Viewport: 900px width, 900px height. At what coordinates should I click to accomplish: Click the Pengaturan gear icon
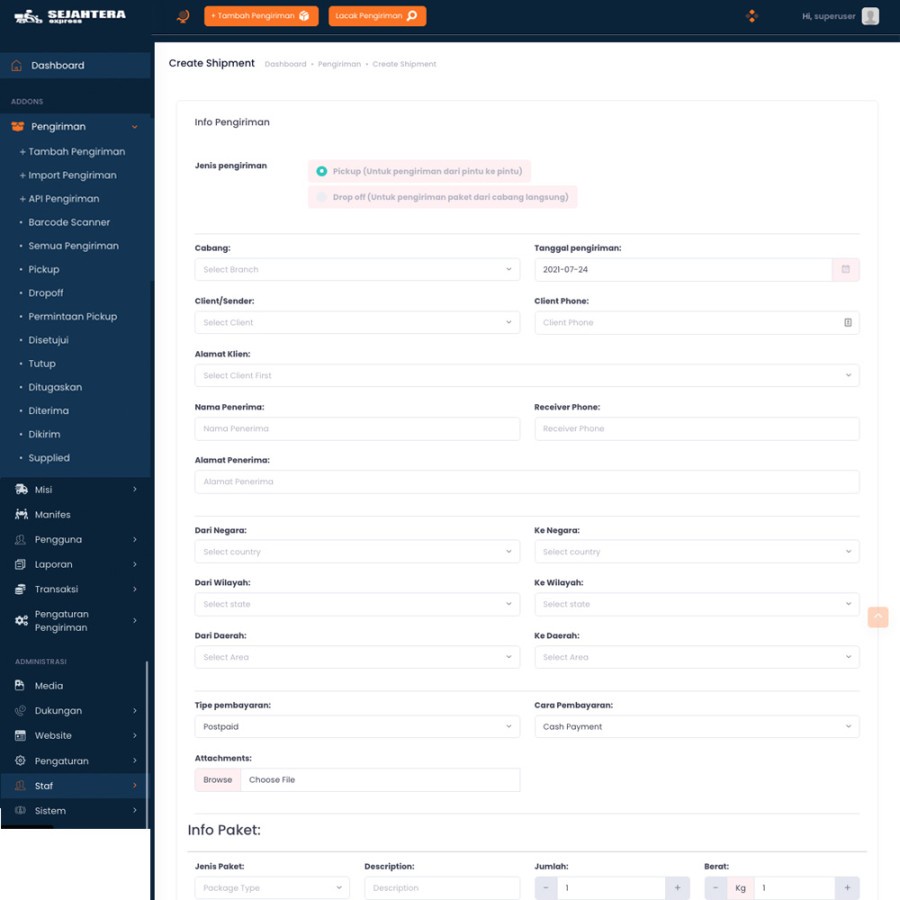[20, 761]
